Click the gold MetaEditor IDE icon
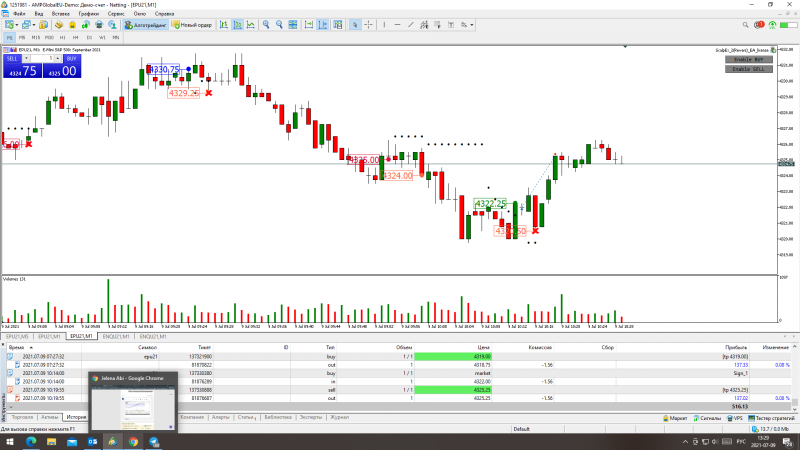The width and height of the screenshot is (800, 450). click(59, 24)
